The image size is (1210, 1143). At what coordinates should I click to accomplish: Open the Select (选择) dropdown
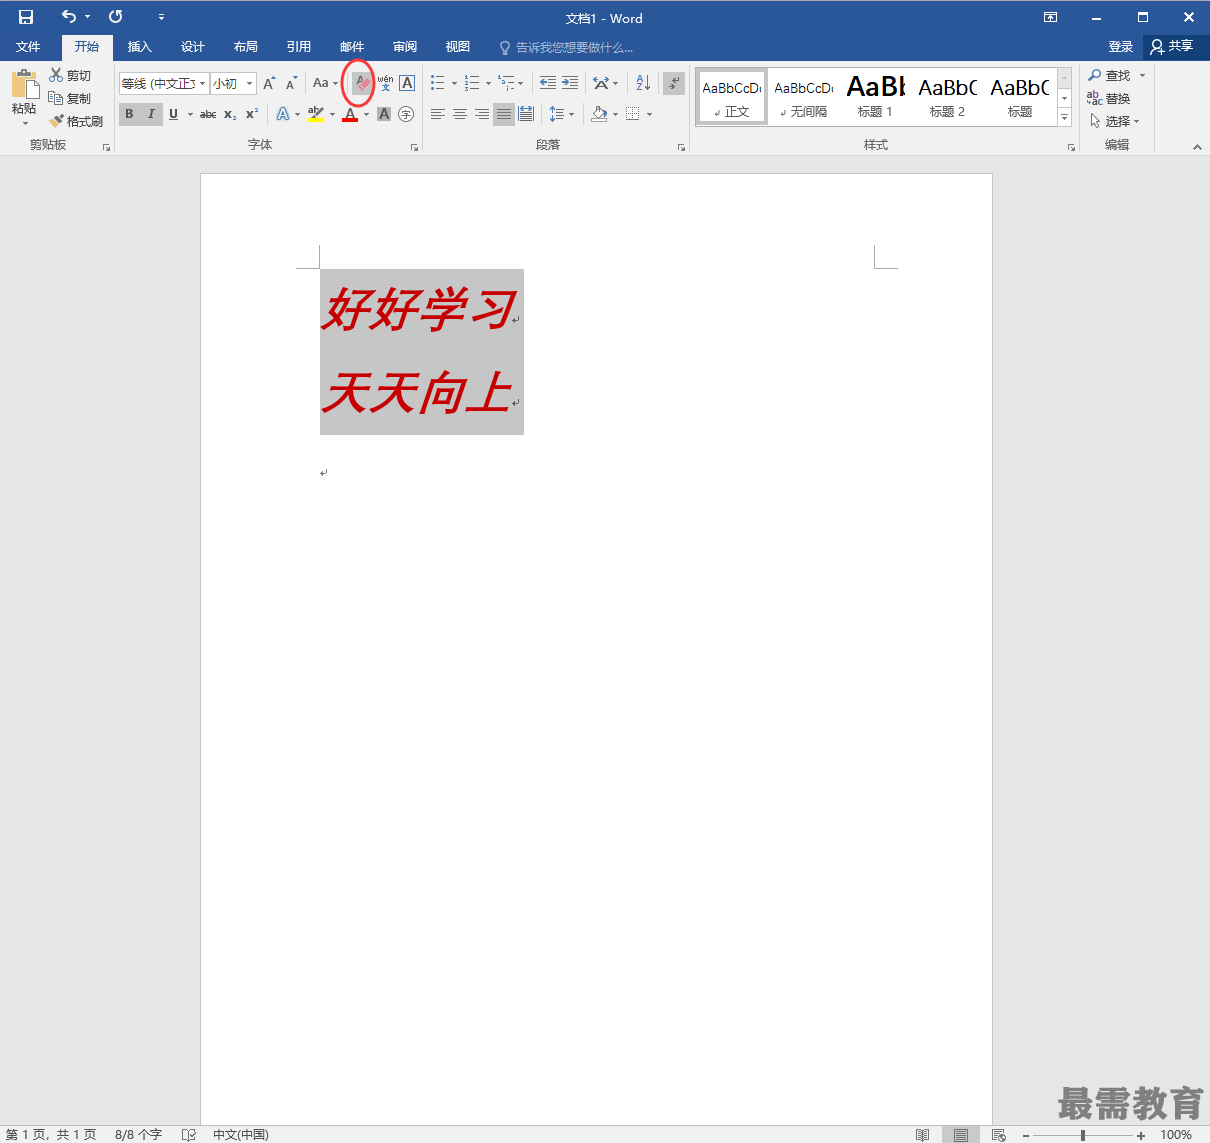pyautogui.click(x=1114, y=121)
